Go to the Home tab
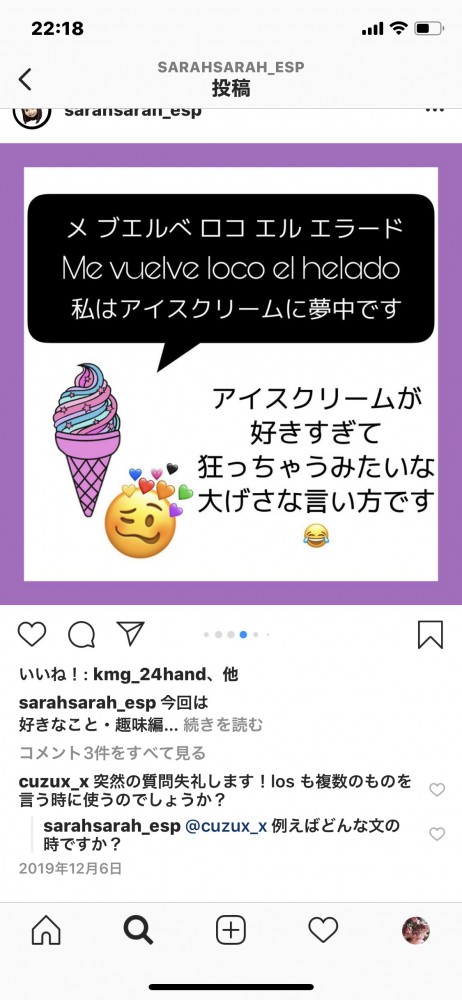Screen dimensions: 462x1000 click(x=46, y=930)
